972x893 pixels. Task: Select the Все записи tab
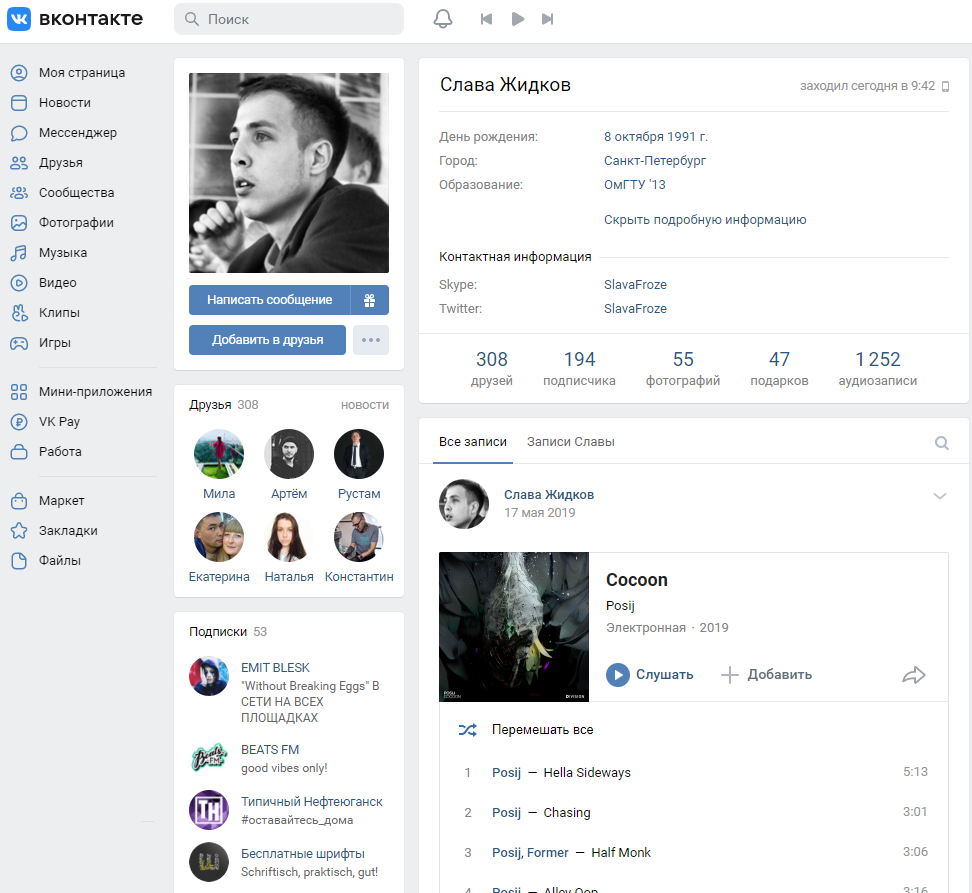coord(473,442)
